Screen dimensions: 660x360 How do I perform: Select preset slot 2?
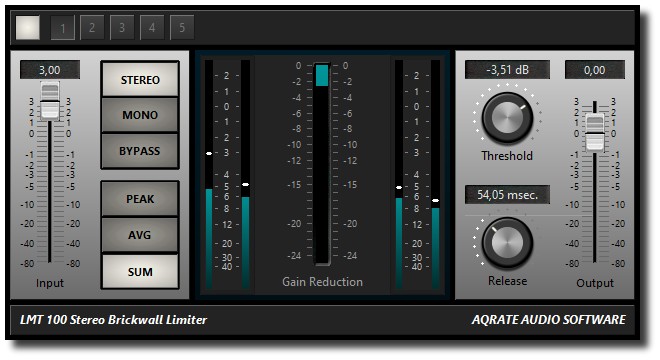[92, 28]
